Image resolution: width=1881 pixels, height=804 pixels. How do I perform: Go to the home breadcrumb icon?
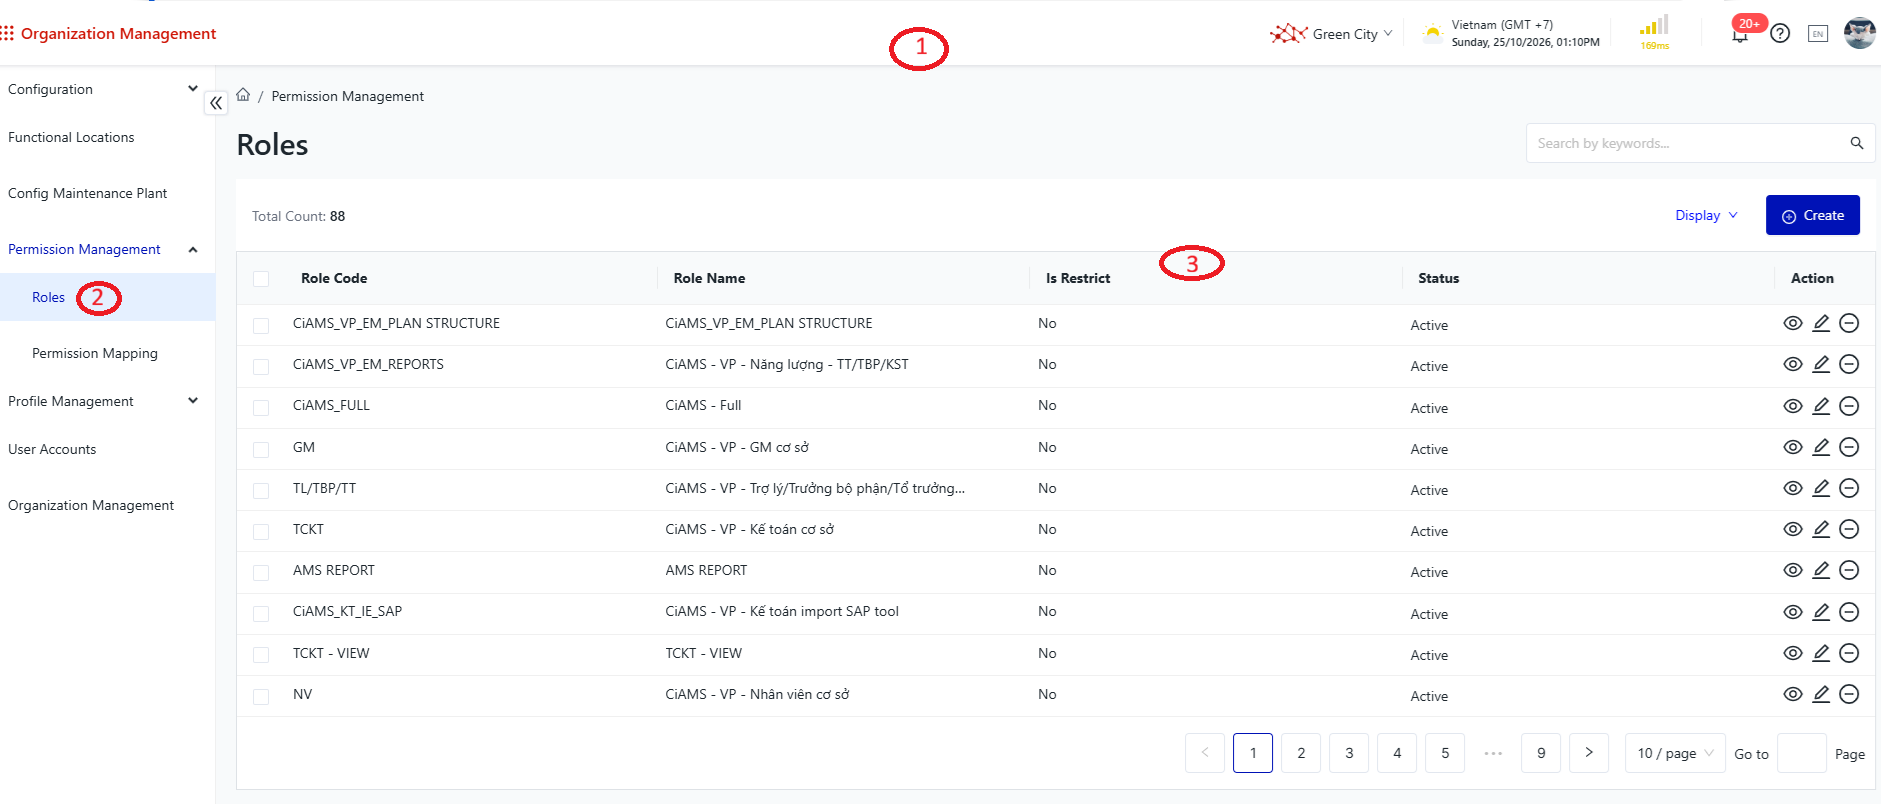tap(243, 95)
